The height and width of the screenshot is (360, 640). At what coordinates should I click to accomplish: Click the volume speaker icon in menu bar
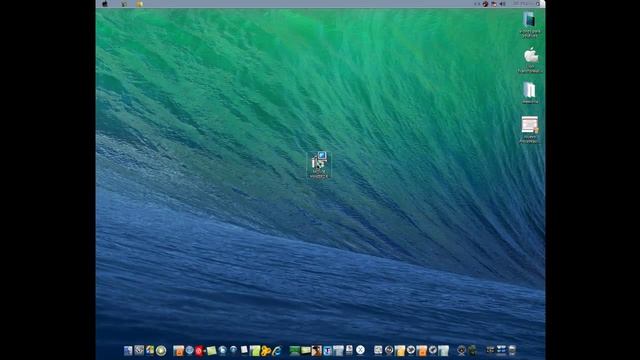(502, 4)
